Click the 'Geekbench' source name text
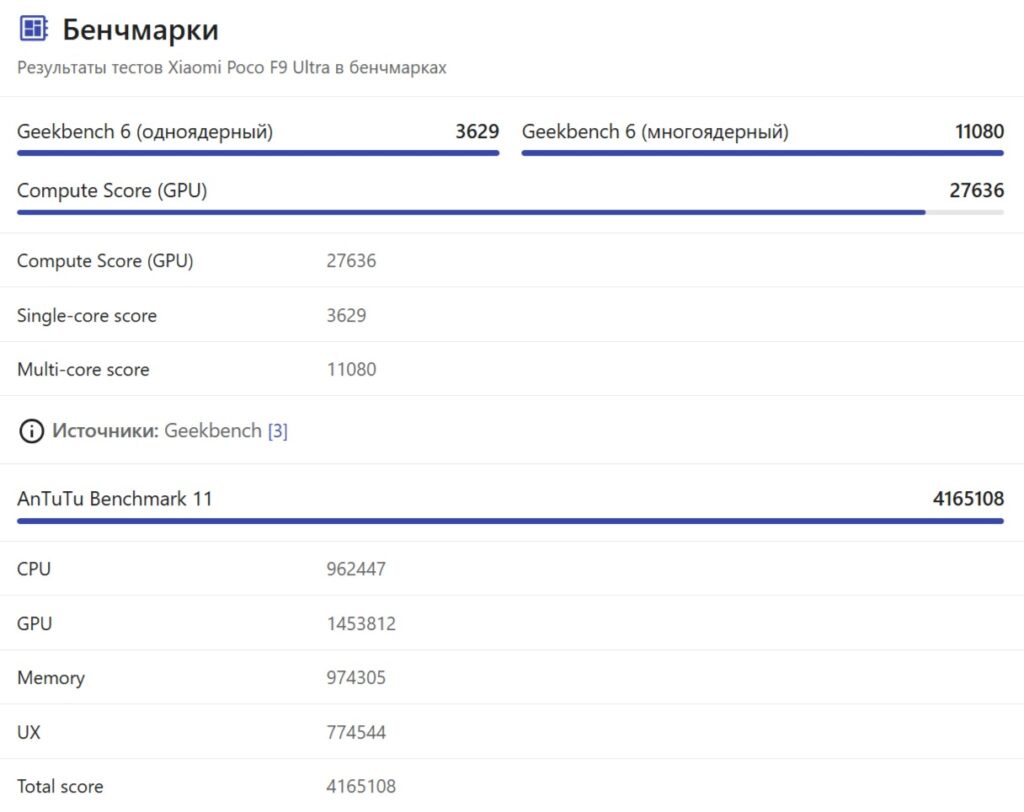This screenshot has width=1024, height=812. [213, 431]
